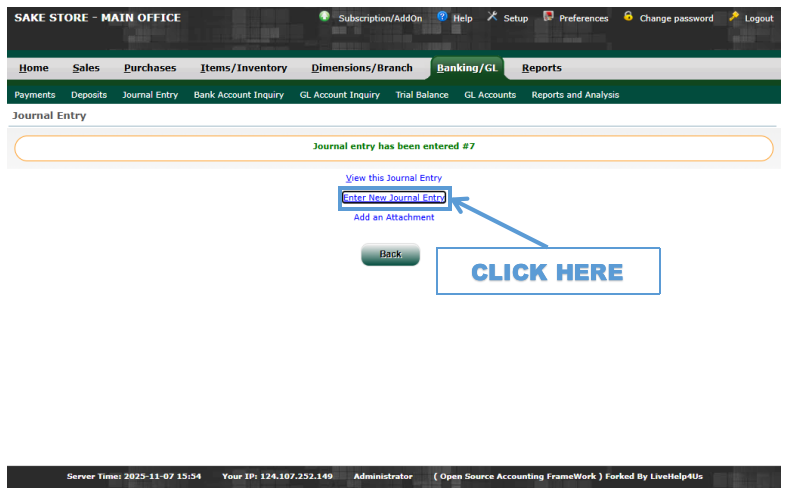Click the Setup tools icon
The height and width of the screenshot is (493, 789).
pyautogui.click(x=492, y=17)
